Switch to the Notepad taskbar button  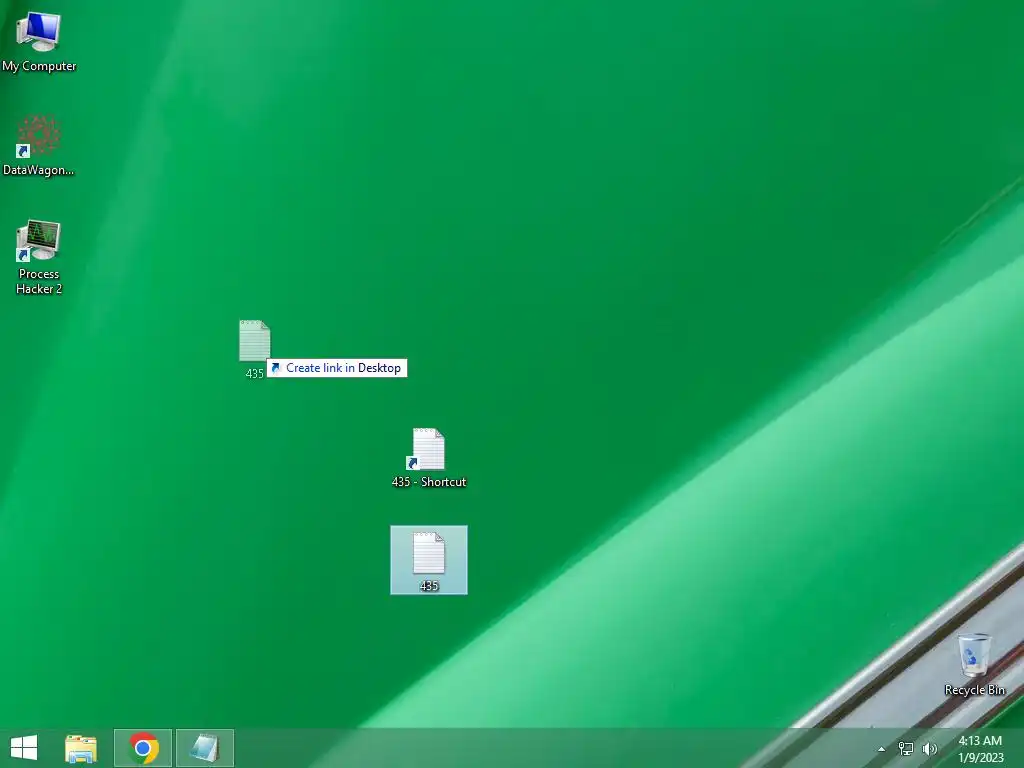tap(204, 748)
